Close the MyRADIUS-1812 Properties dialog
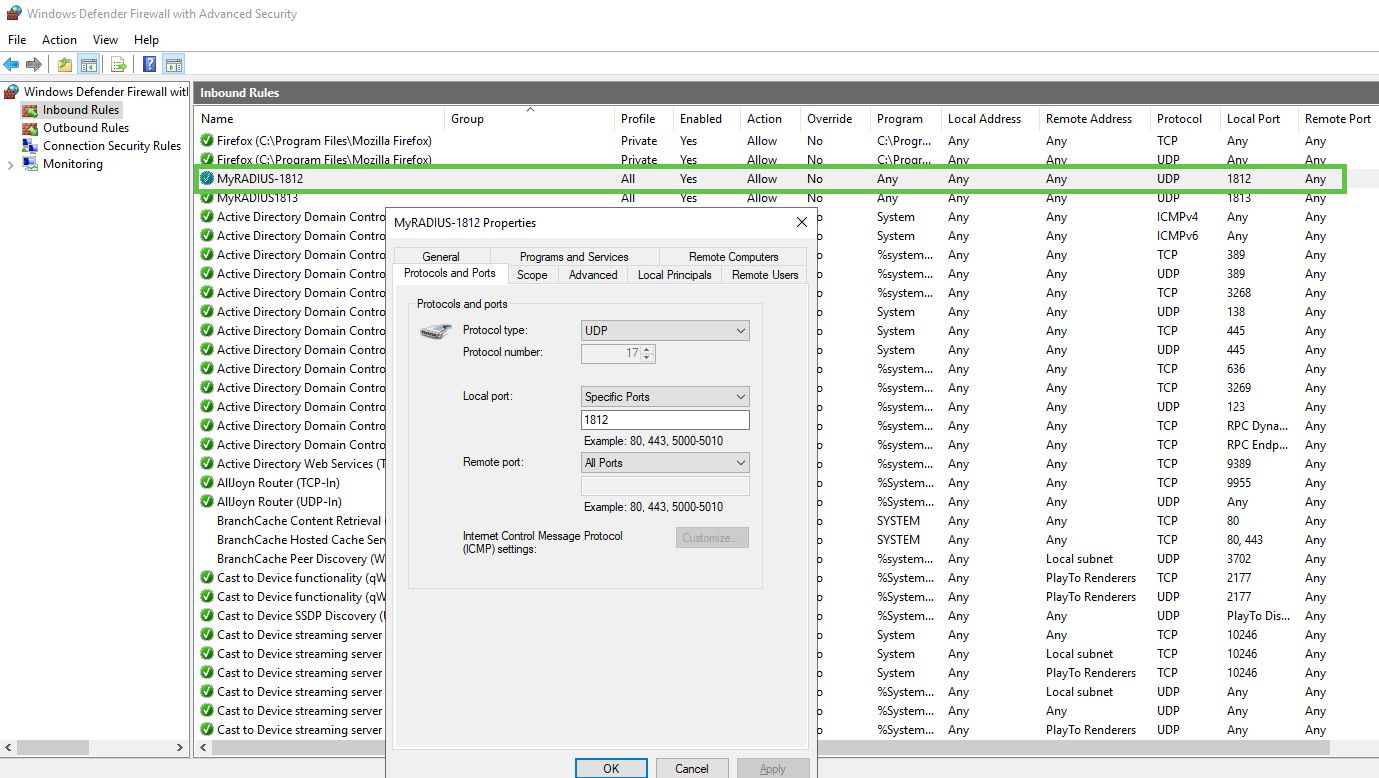The height and width of the screenshot is (778, 1379). pos(801,222)
